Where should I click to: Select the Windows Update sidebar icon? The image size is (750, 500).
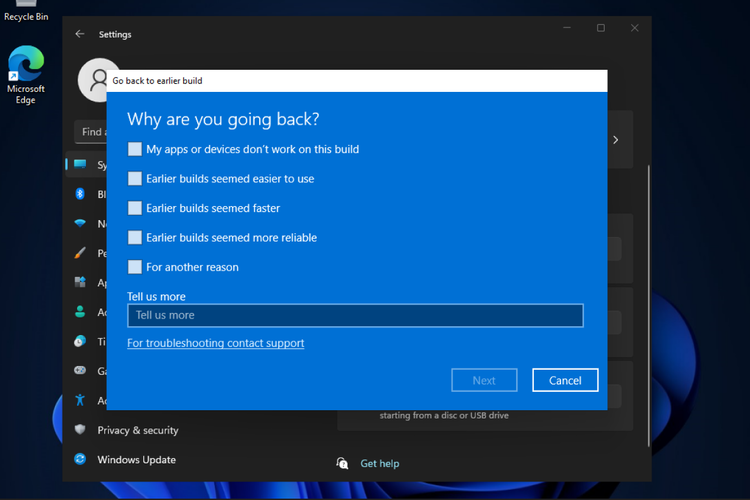80,459
